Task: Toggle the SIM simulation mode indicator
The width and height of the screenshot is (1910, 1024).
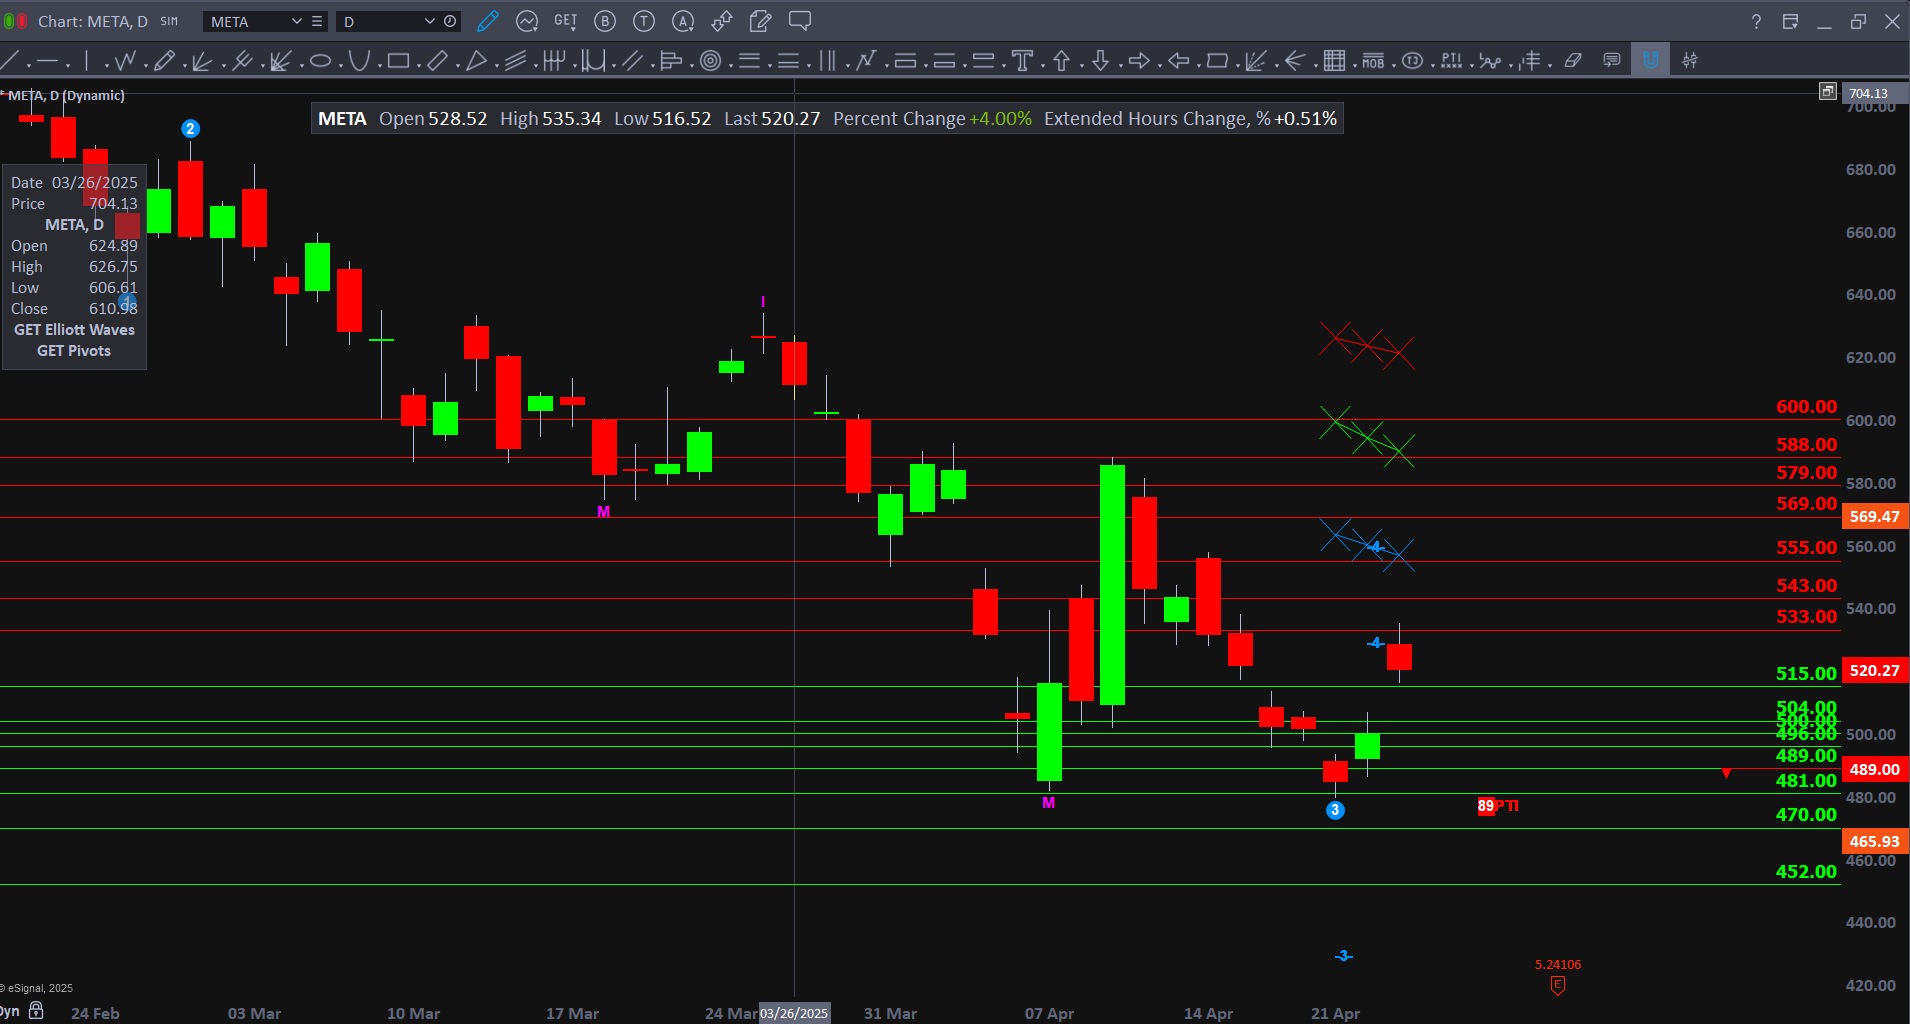Action: point(169,21)
